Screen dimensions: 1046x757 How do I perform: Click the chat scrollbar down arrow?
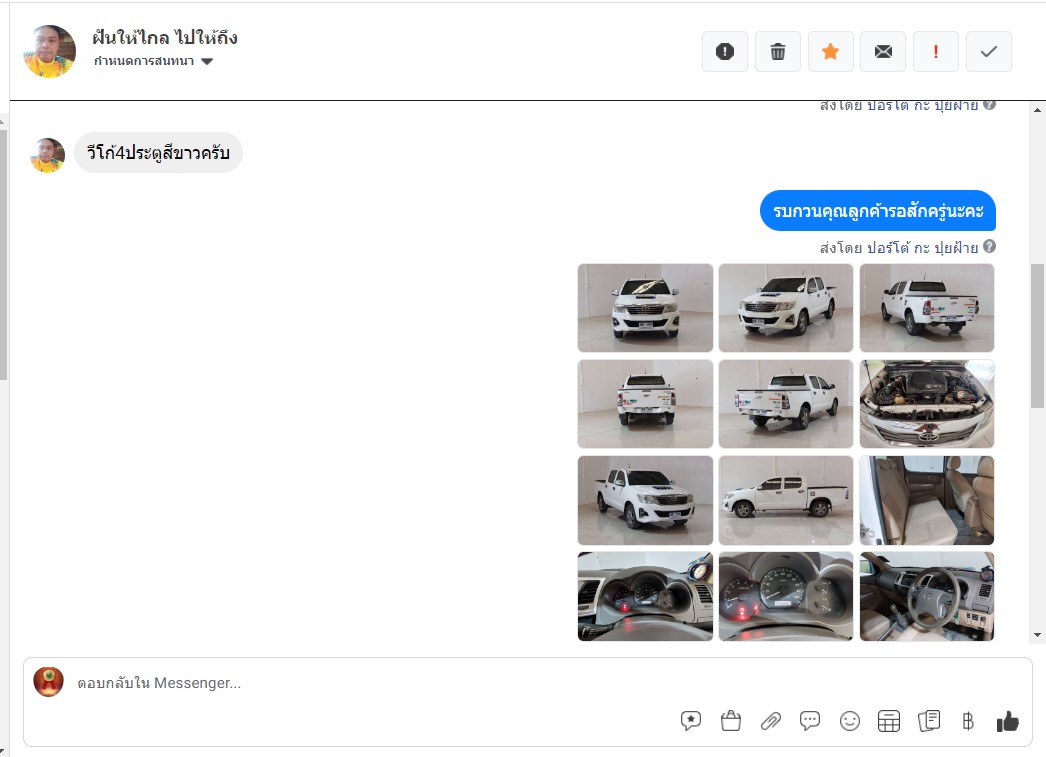pos(1037,635)
